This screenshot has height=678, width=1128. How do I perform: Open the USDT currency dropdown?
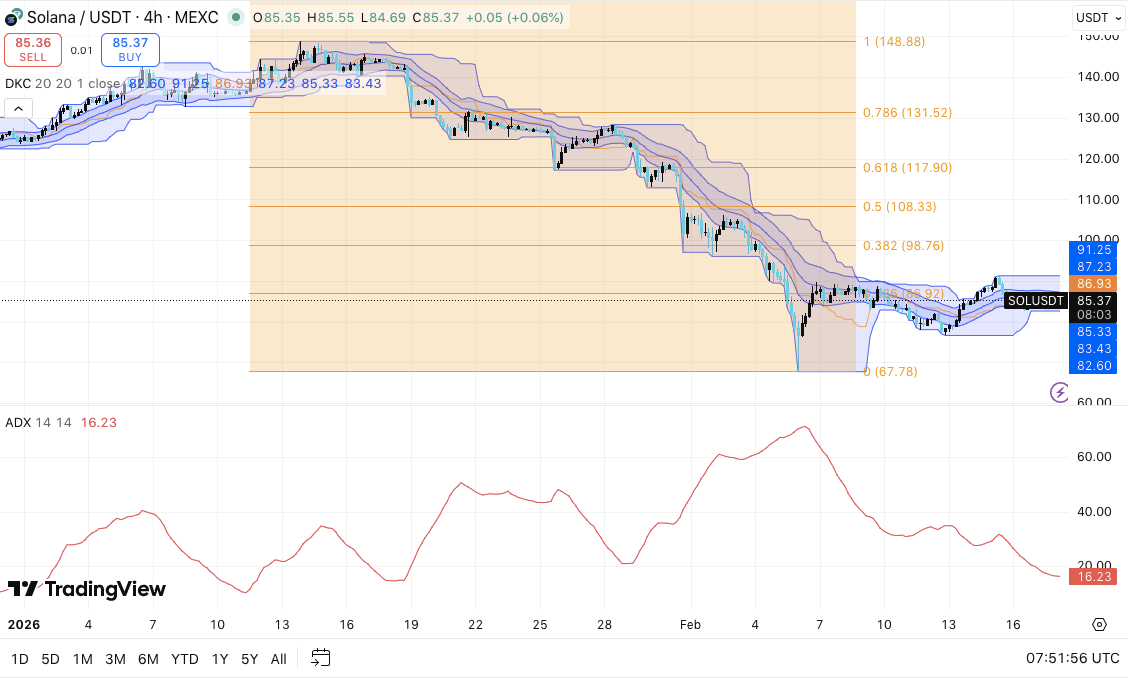[1096, 17]
